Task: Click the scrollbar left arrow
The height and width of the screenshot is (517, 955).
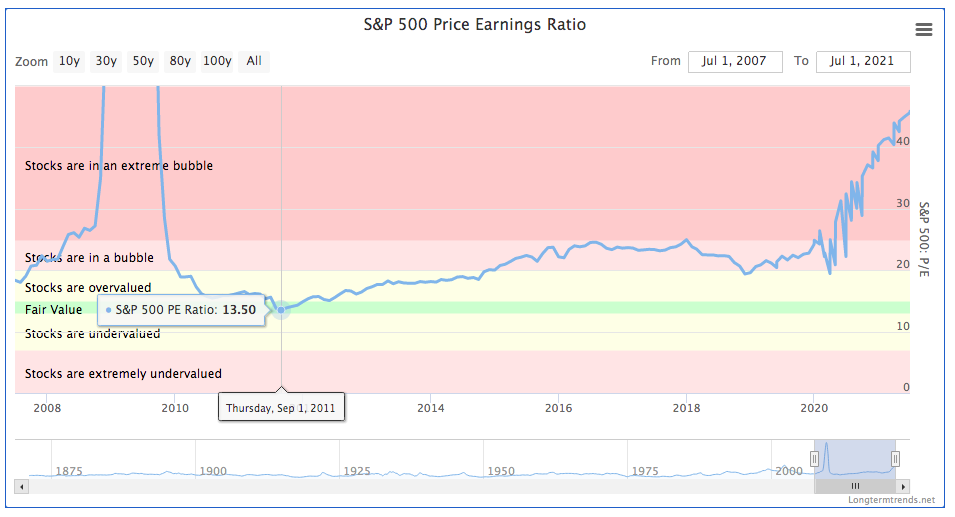Action: pos(21,485)
